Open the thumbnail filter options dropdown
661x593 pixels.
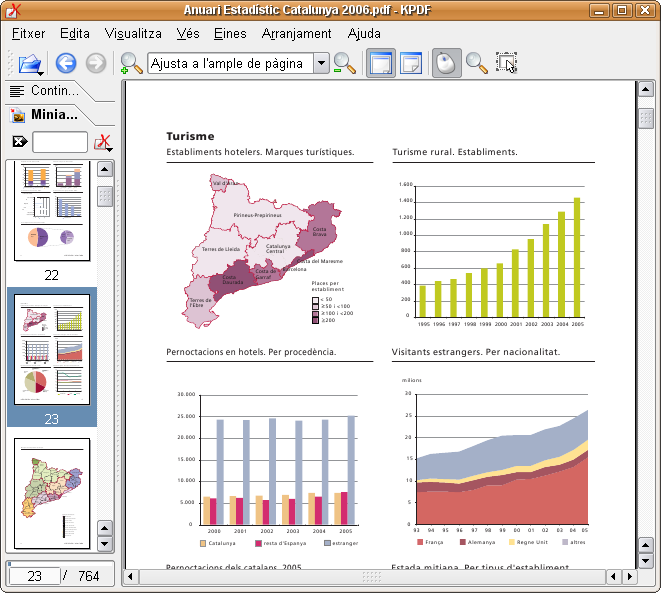[102, 142]
